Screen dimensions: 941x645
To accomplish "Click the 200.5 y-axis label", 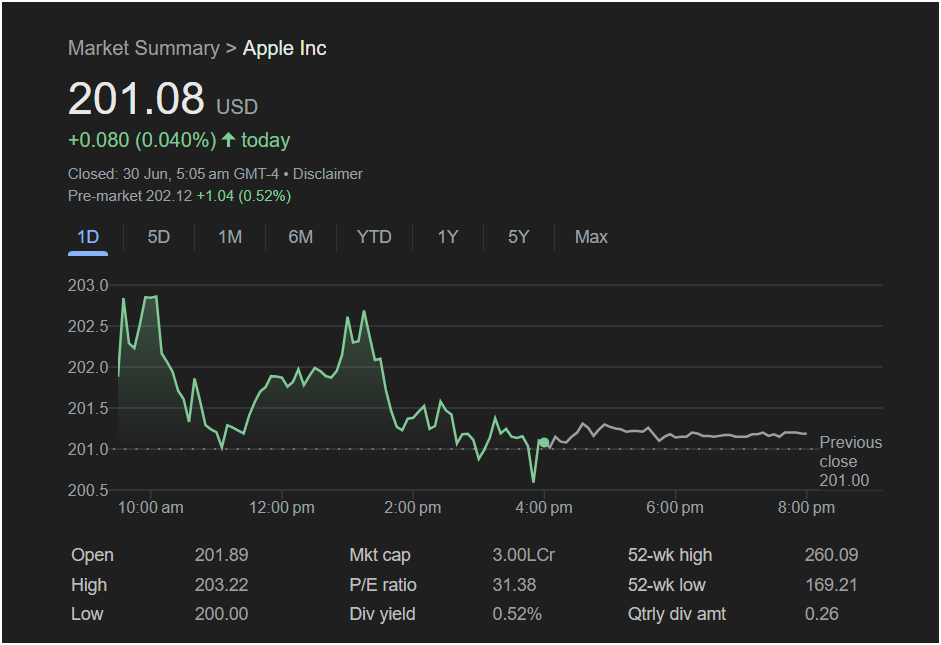I will [x=88, y=490].
